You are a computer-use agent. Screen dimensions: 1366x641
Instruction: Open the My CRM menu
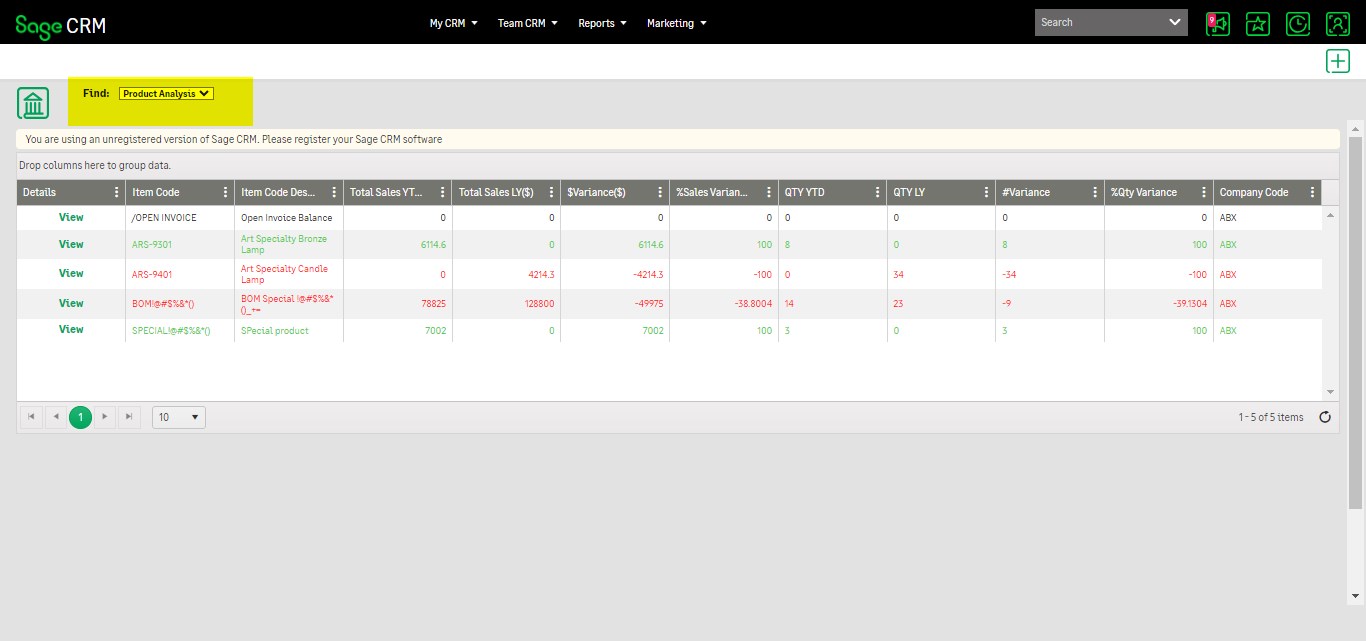453,23
